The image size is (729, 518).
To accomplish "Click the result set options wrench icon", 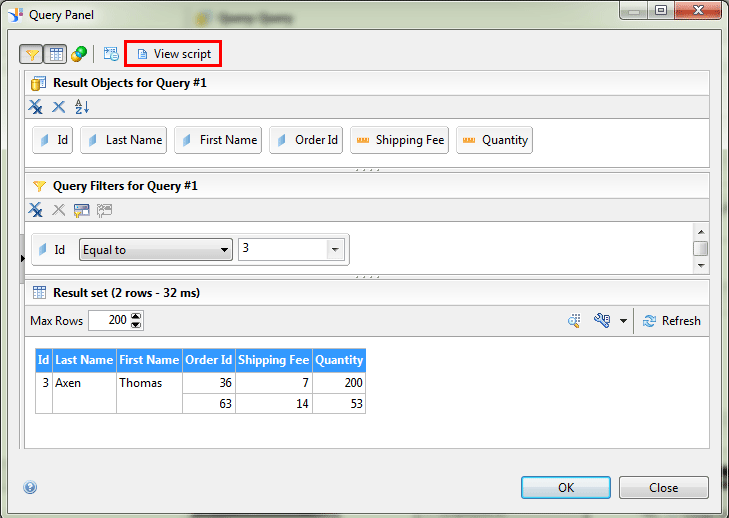I will coord(602,320).
